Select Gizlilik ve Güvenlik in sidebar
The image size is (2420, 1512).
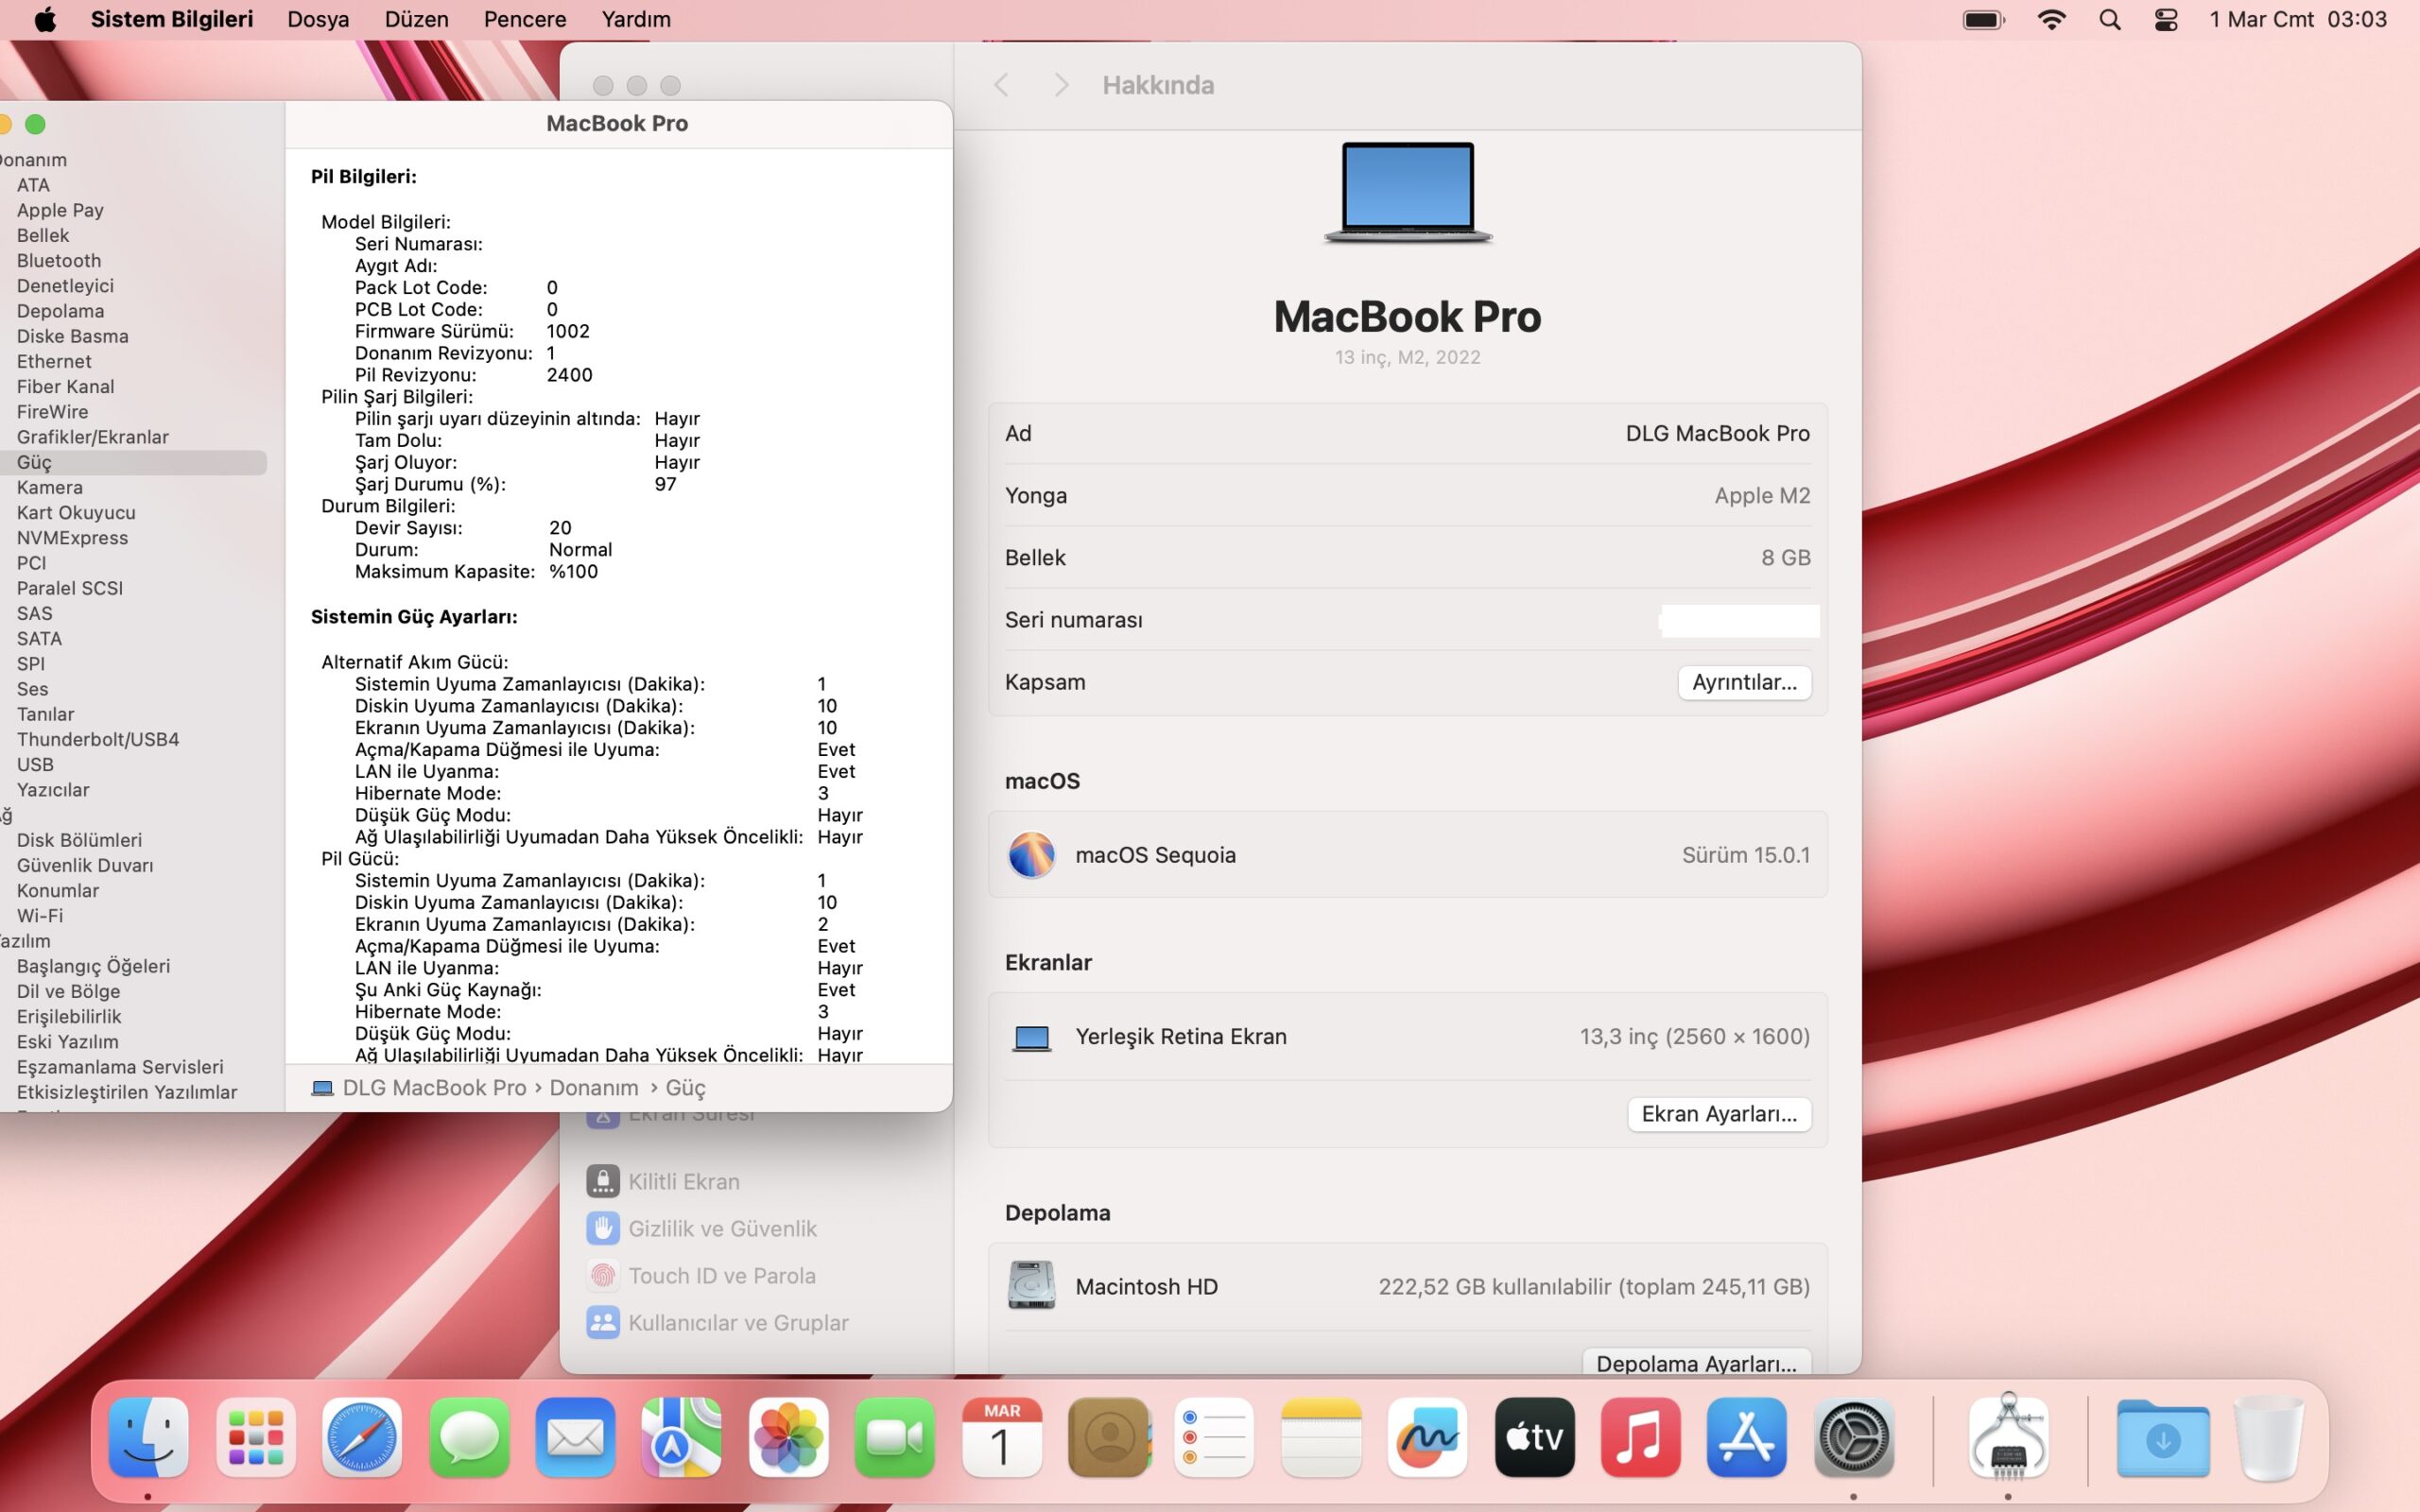[702, 1228]
